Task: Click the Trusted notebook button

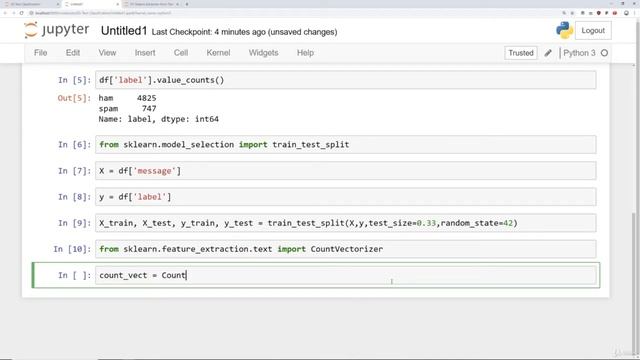Action: [x=520, y=53]
